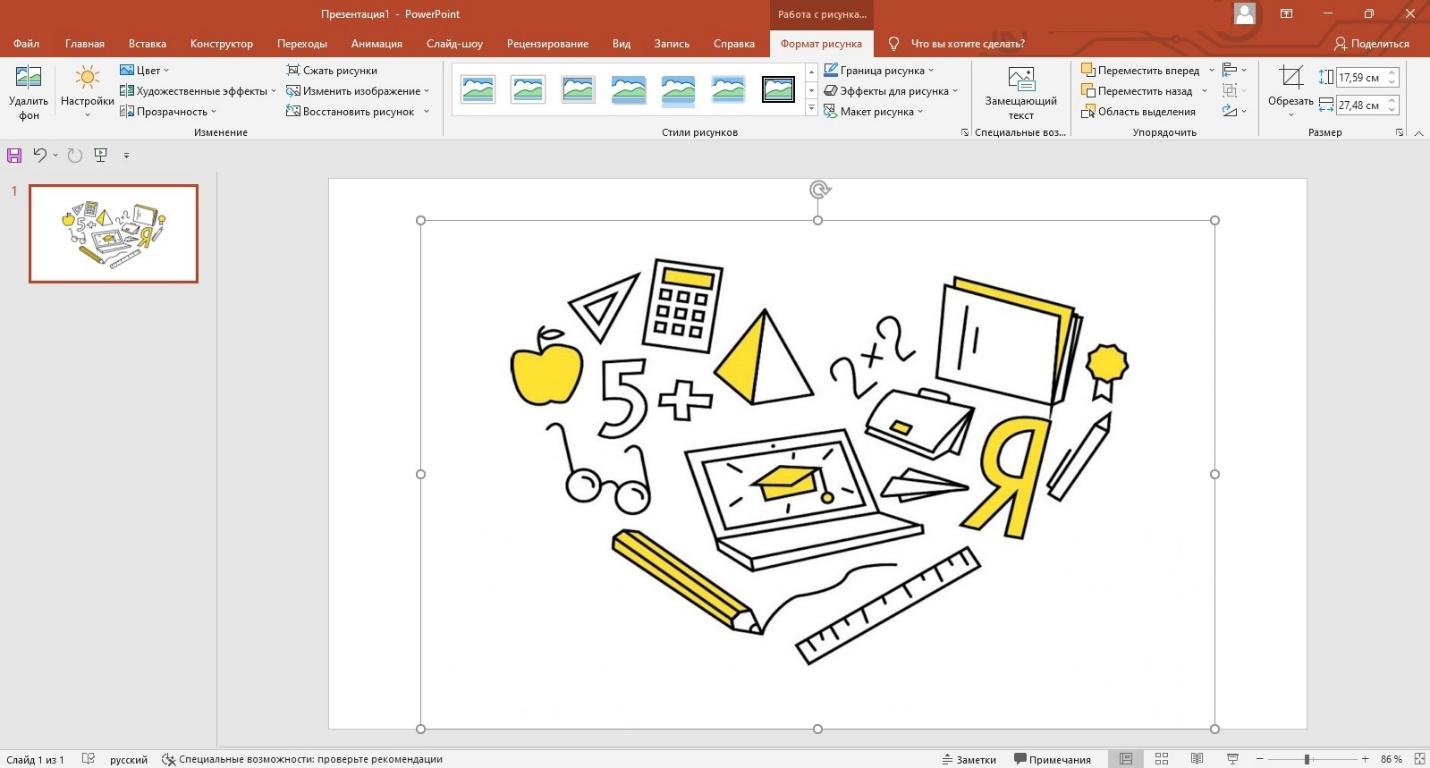Select slide 1 thumbnail in the slide panel
The height and width of the screenshot is (768, 1430).
(x=113, y=233)
